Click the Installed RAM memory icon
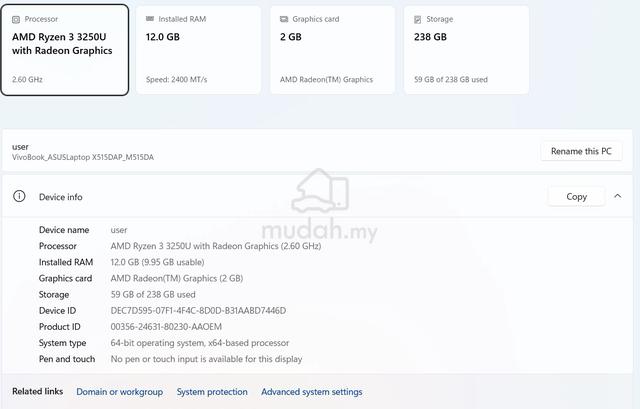Screen dimensions: 640x409 click(150, 19)
